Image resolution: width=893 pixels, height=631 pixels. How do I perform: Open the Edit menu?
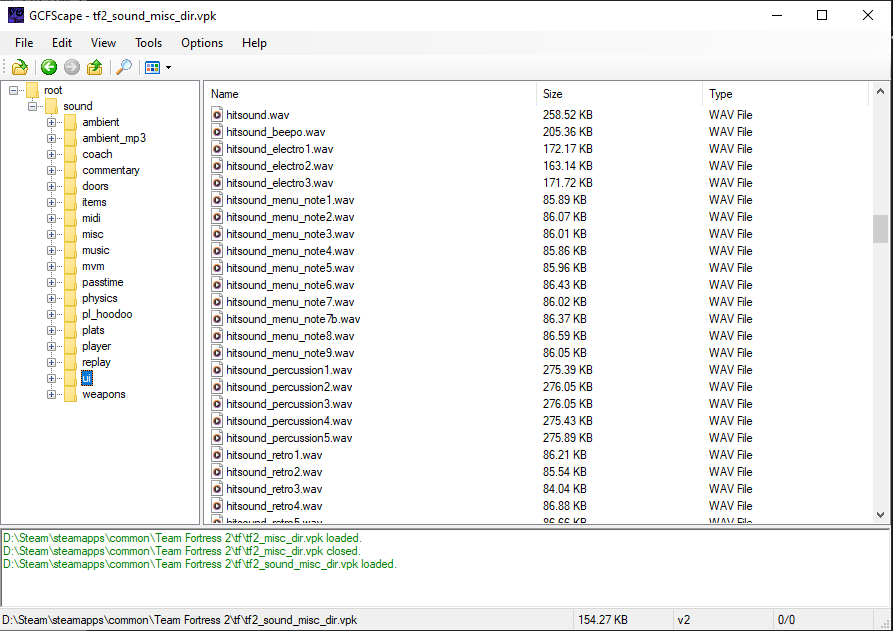(62, 43)
